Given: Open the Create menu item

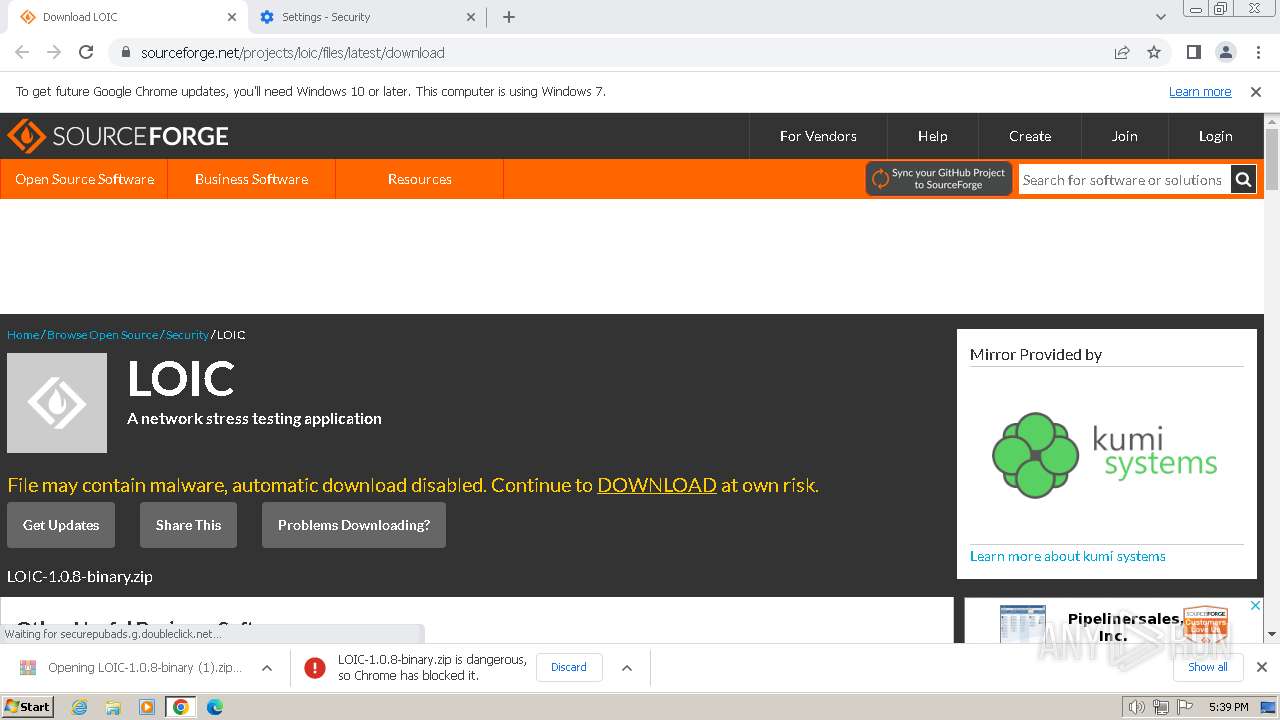Looking at the screenshot, I should (1030, 136).
